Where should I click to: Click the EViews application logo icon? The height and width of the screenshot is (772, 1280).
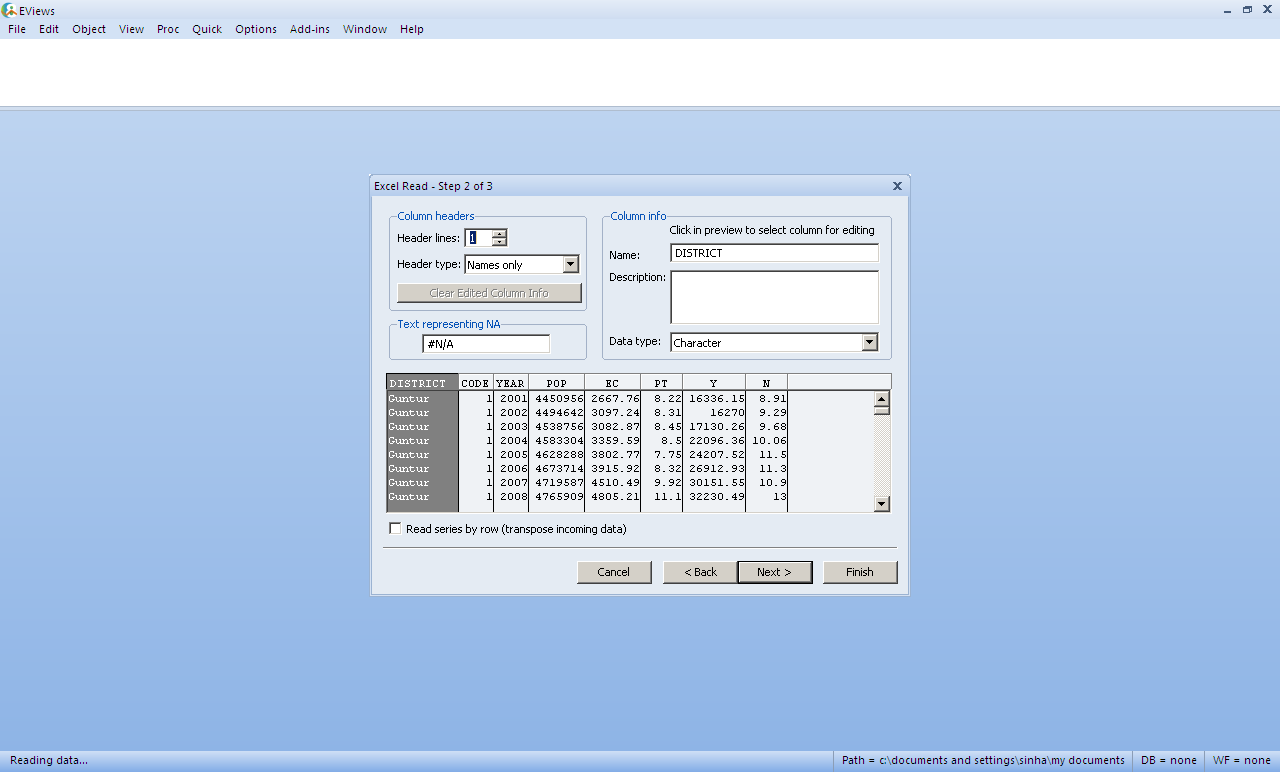pyautogui.click(x=9, y=10)
